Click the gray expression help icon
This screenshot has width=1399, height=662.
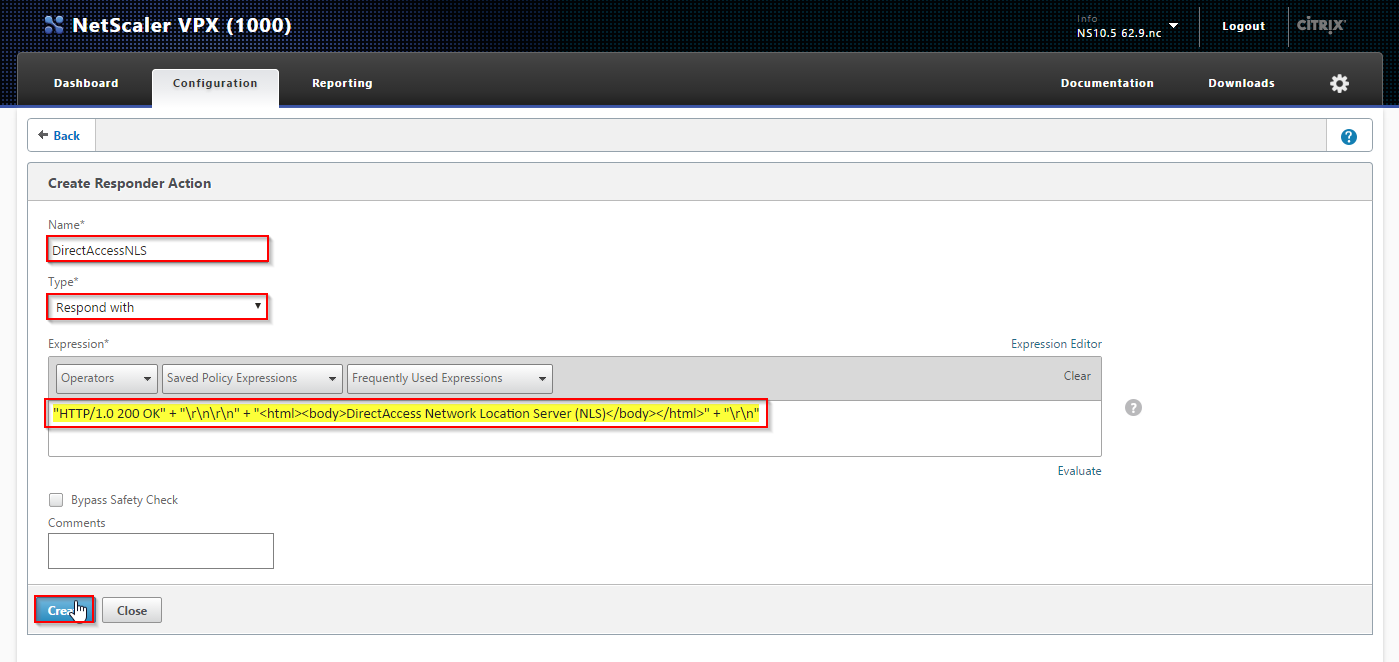pyautogui.click(x=1133, y=408)
